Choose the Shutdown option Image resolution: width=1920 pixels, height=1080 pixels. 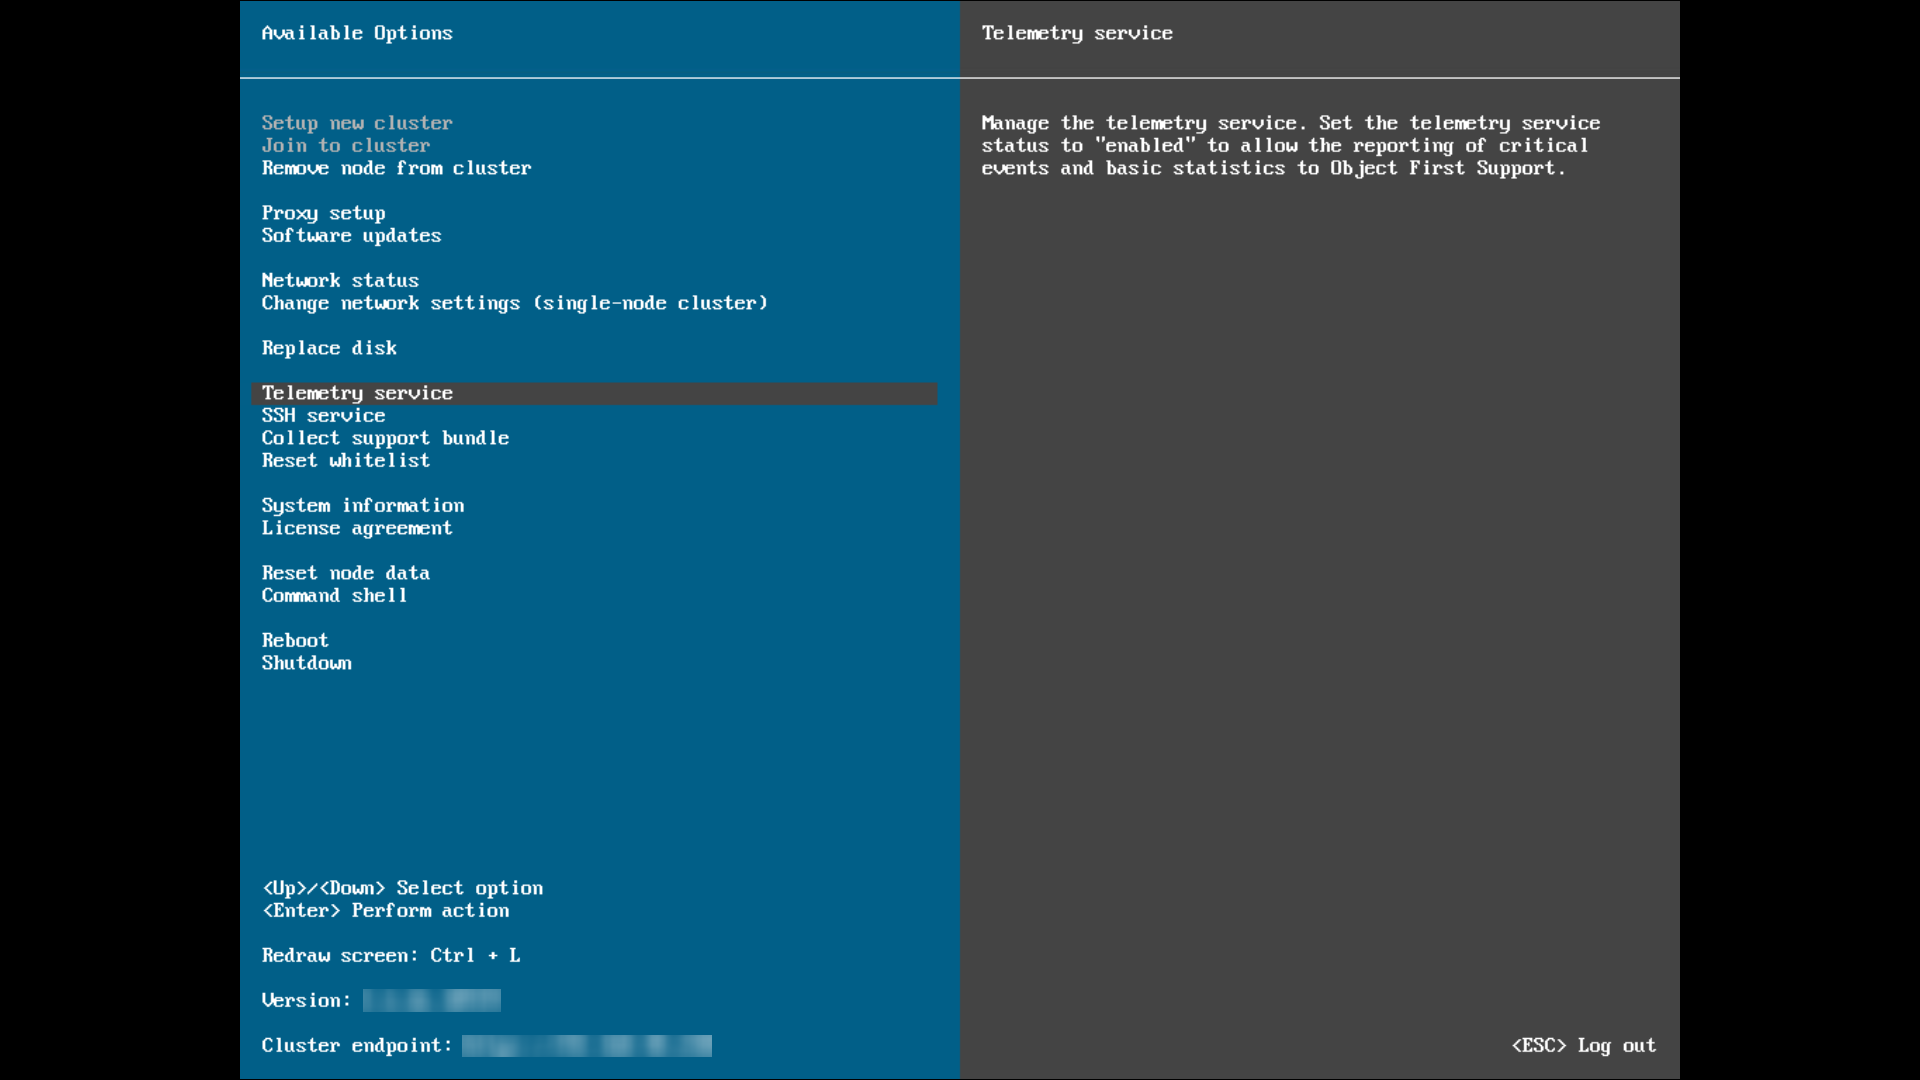307,663
